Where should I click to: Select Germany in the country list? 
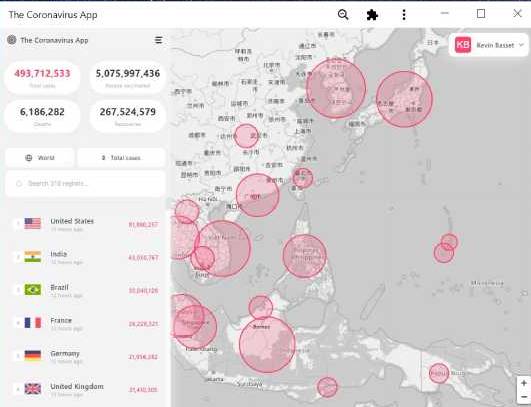(x=85, y=356)
